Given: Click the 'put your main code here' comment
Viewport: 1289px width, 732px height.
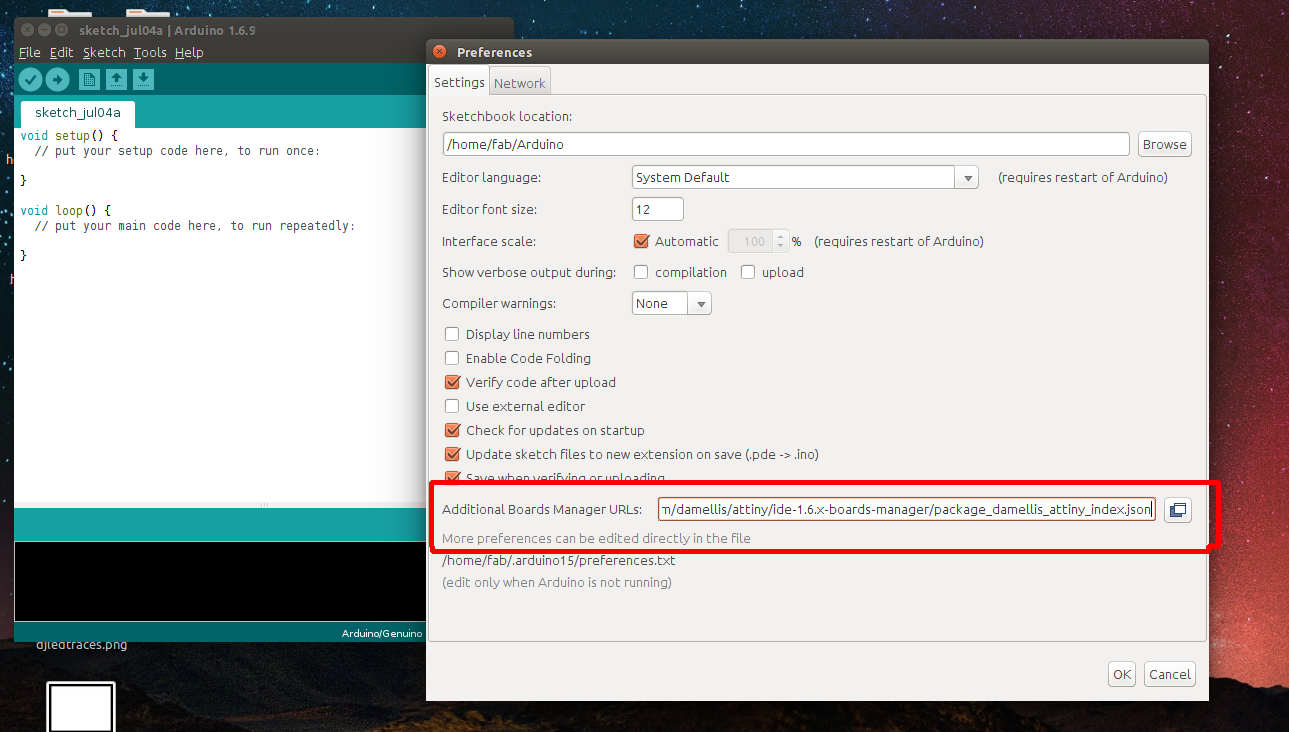Looking at the screenshot, I should [x=195, y=226].
